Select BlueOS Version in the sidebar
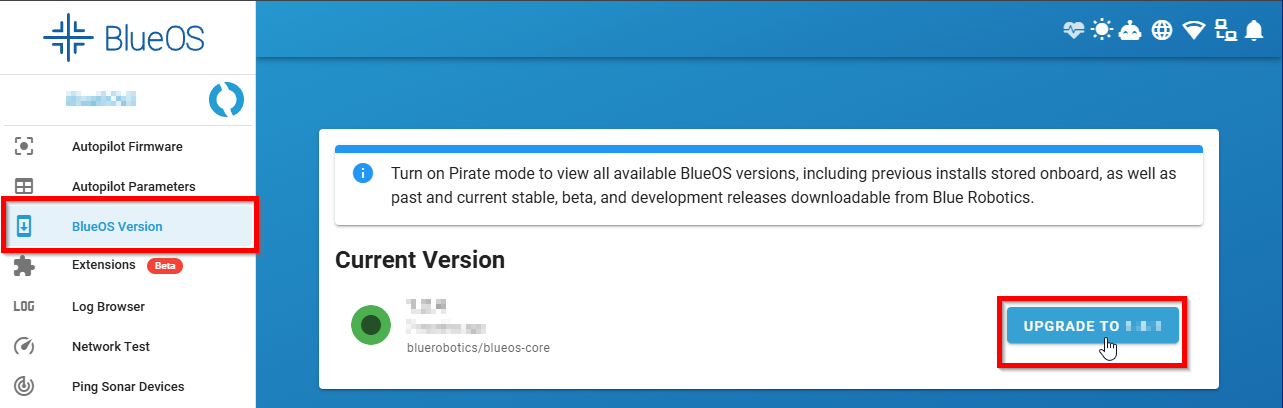The height and width of the screenshot is (408, 1283). [x=117, y=226]
